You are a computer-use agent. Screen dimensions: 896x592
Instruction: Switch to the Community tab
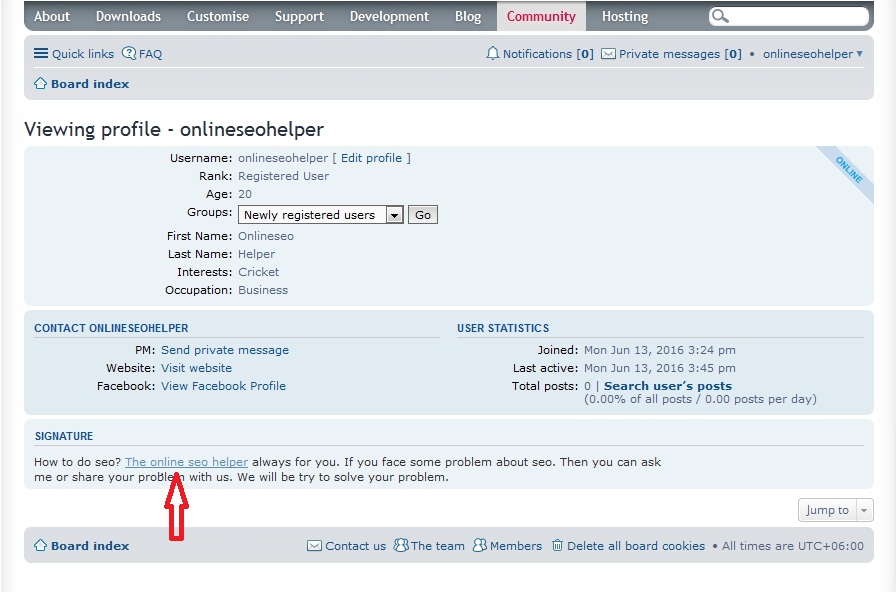point(540,16)
